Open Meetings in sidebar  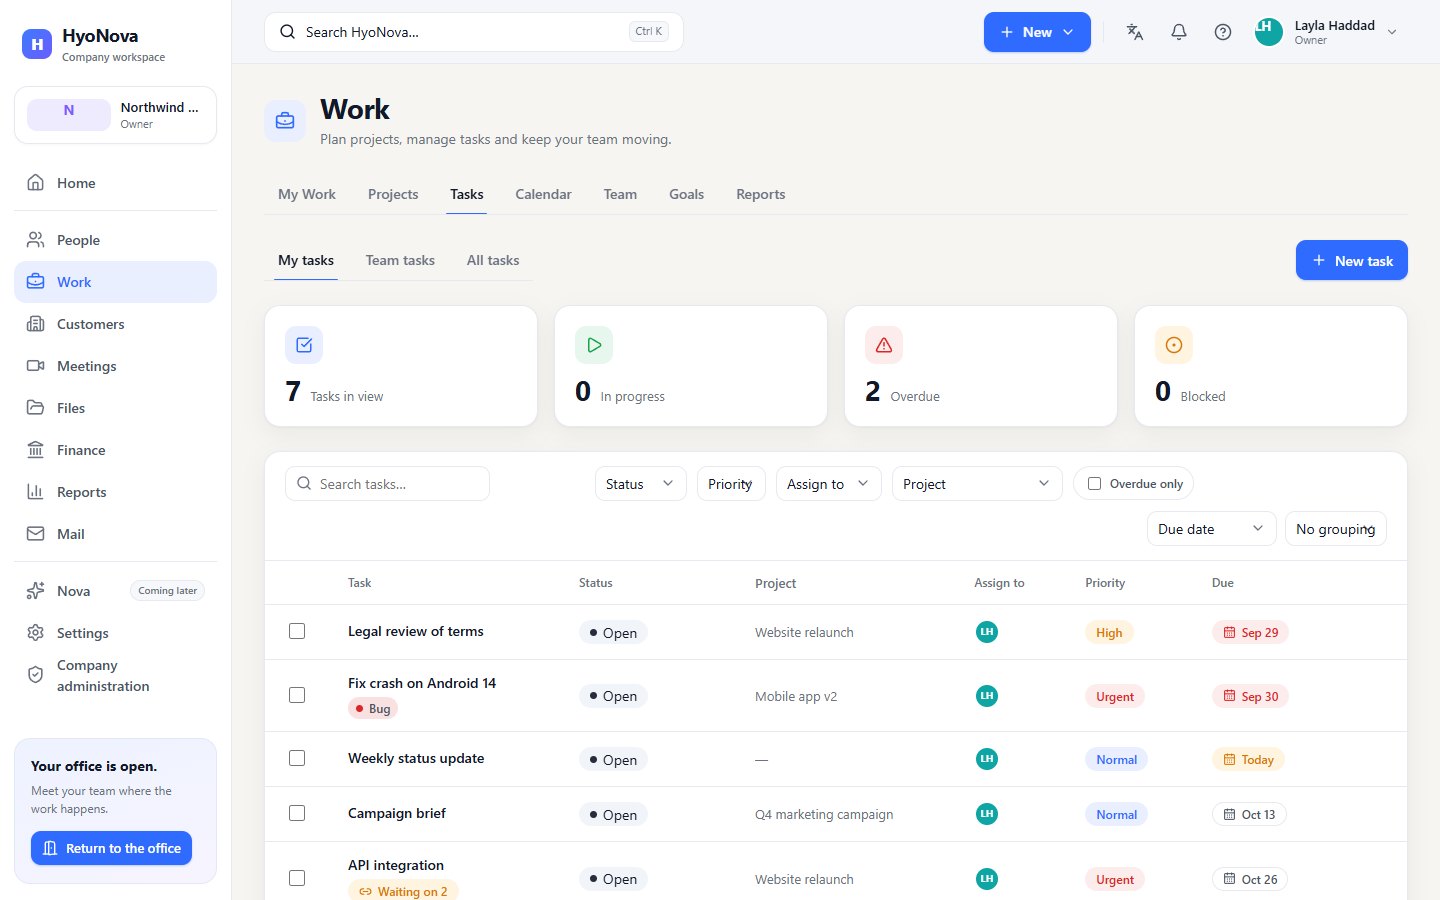(115, 366)
